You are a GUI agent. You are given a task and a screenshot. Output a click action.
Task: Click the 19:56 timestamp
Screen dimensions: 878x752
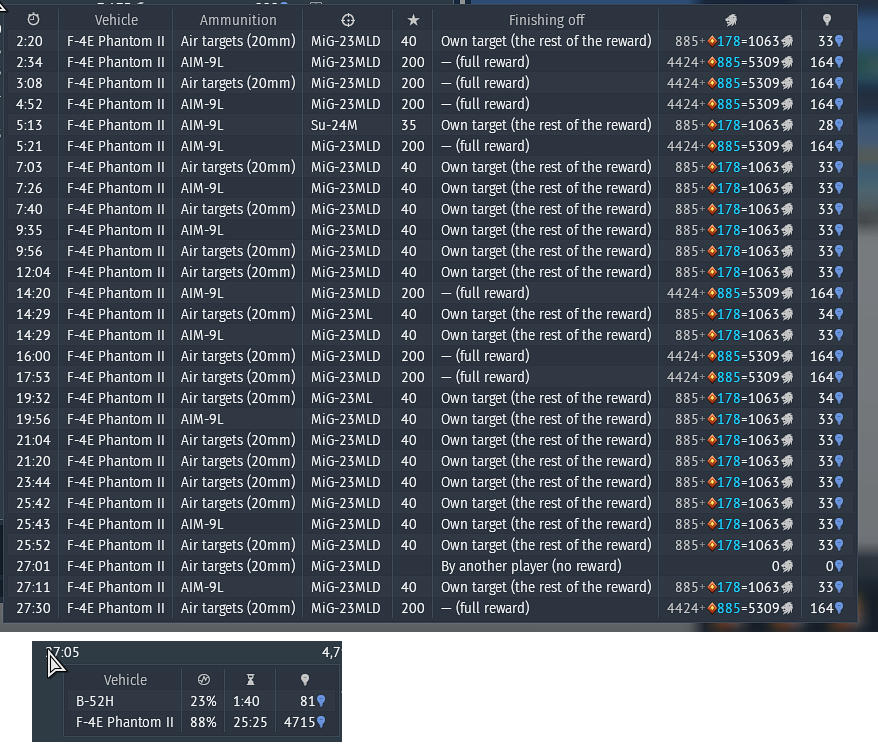(33, 419)
